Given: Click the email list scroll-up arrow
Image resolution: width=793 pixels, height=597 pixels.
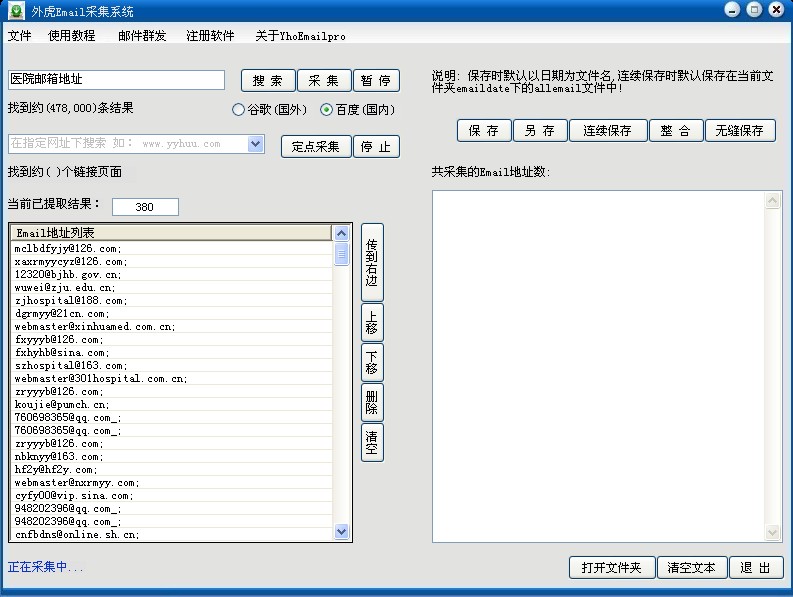Looking at the screenshot, I should point(342,233).
